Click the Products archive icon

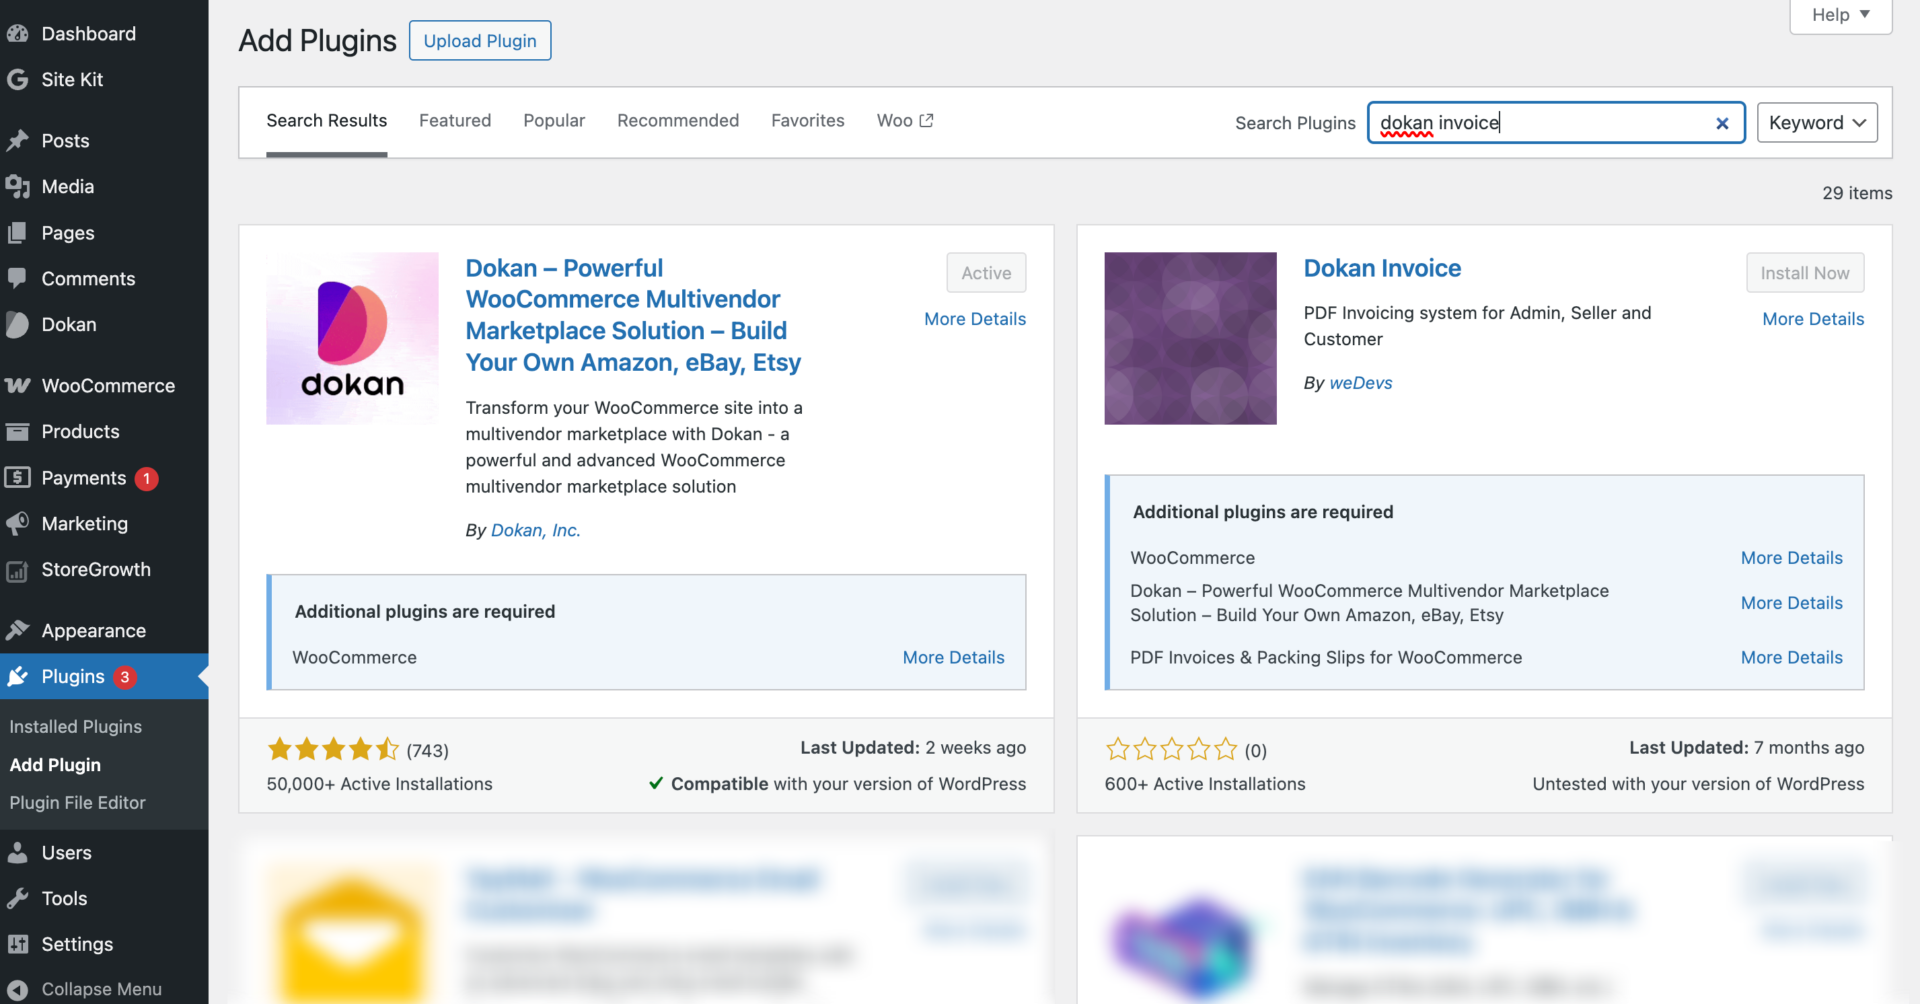(x=17, y=432)
